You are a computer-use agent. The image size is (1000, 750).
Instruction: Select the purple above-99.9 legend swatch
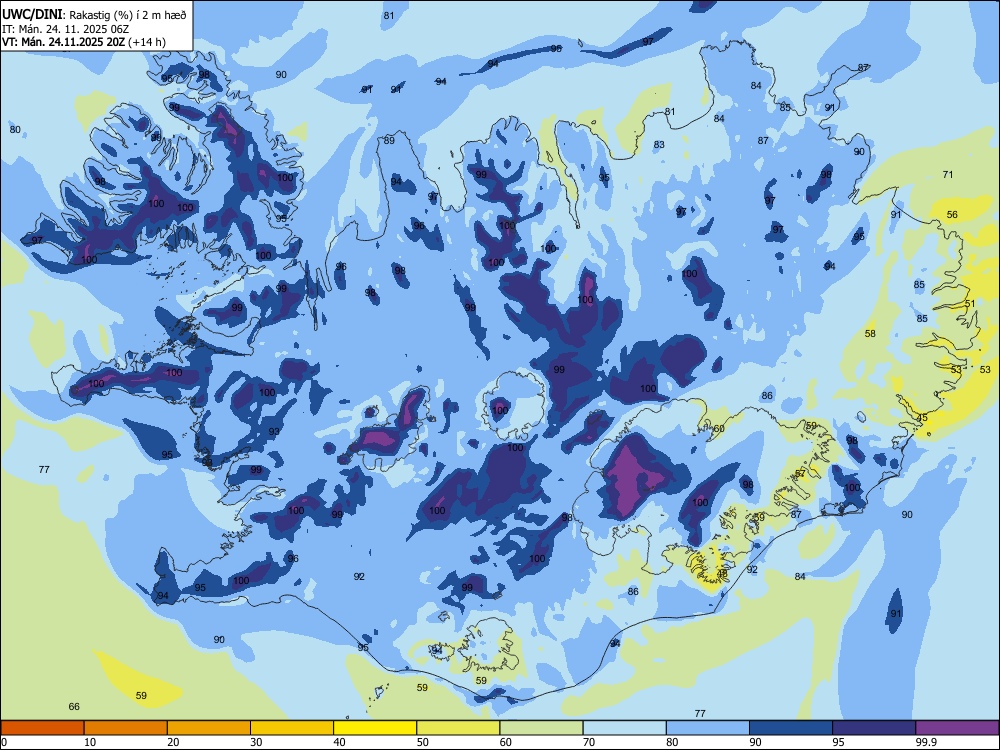point(957,728)
